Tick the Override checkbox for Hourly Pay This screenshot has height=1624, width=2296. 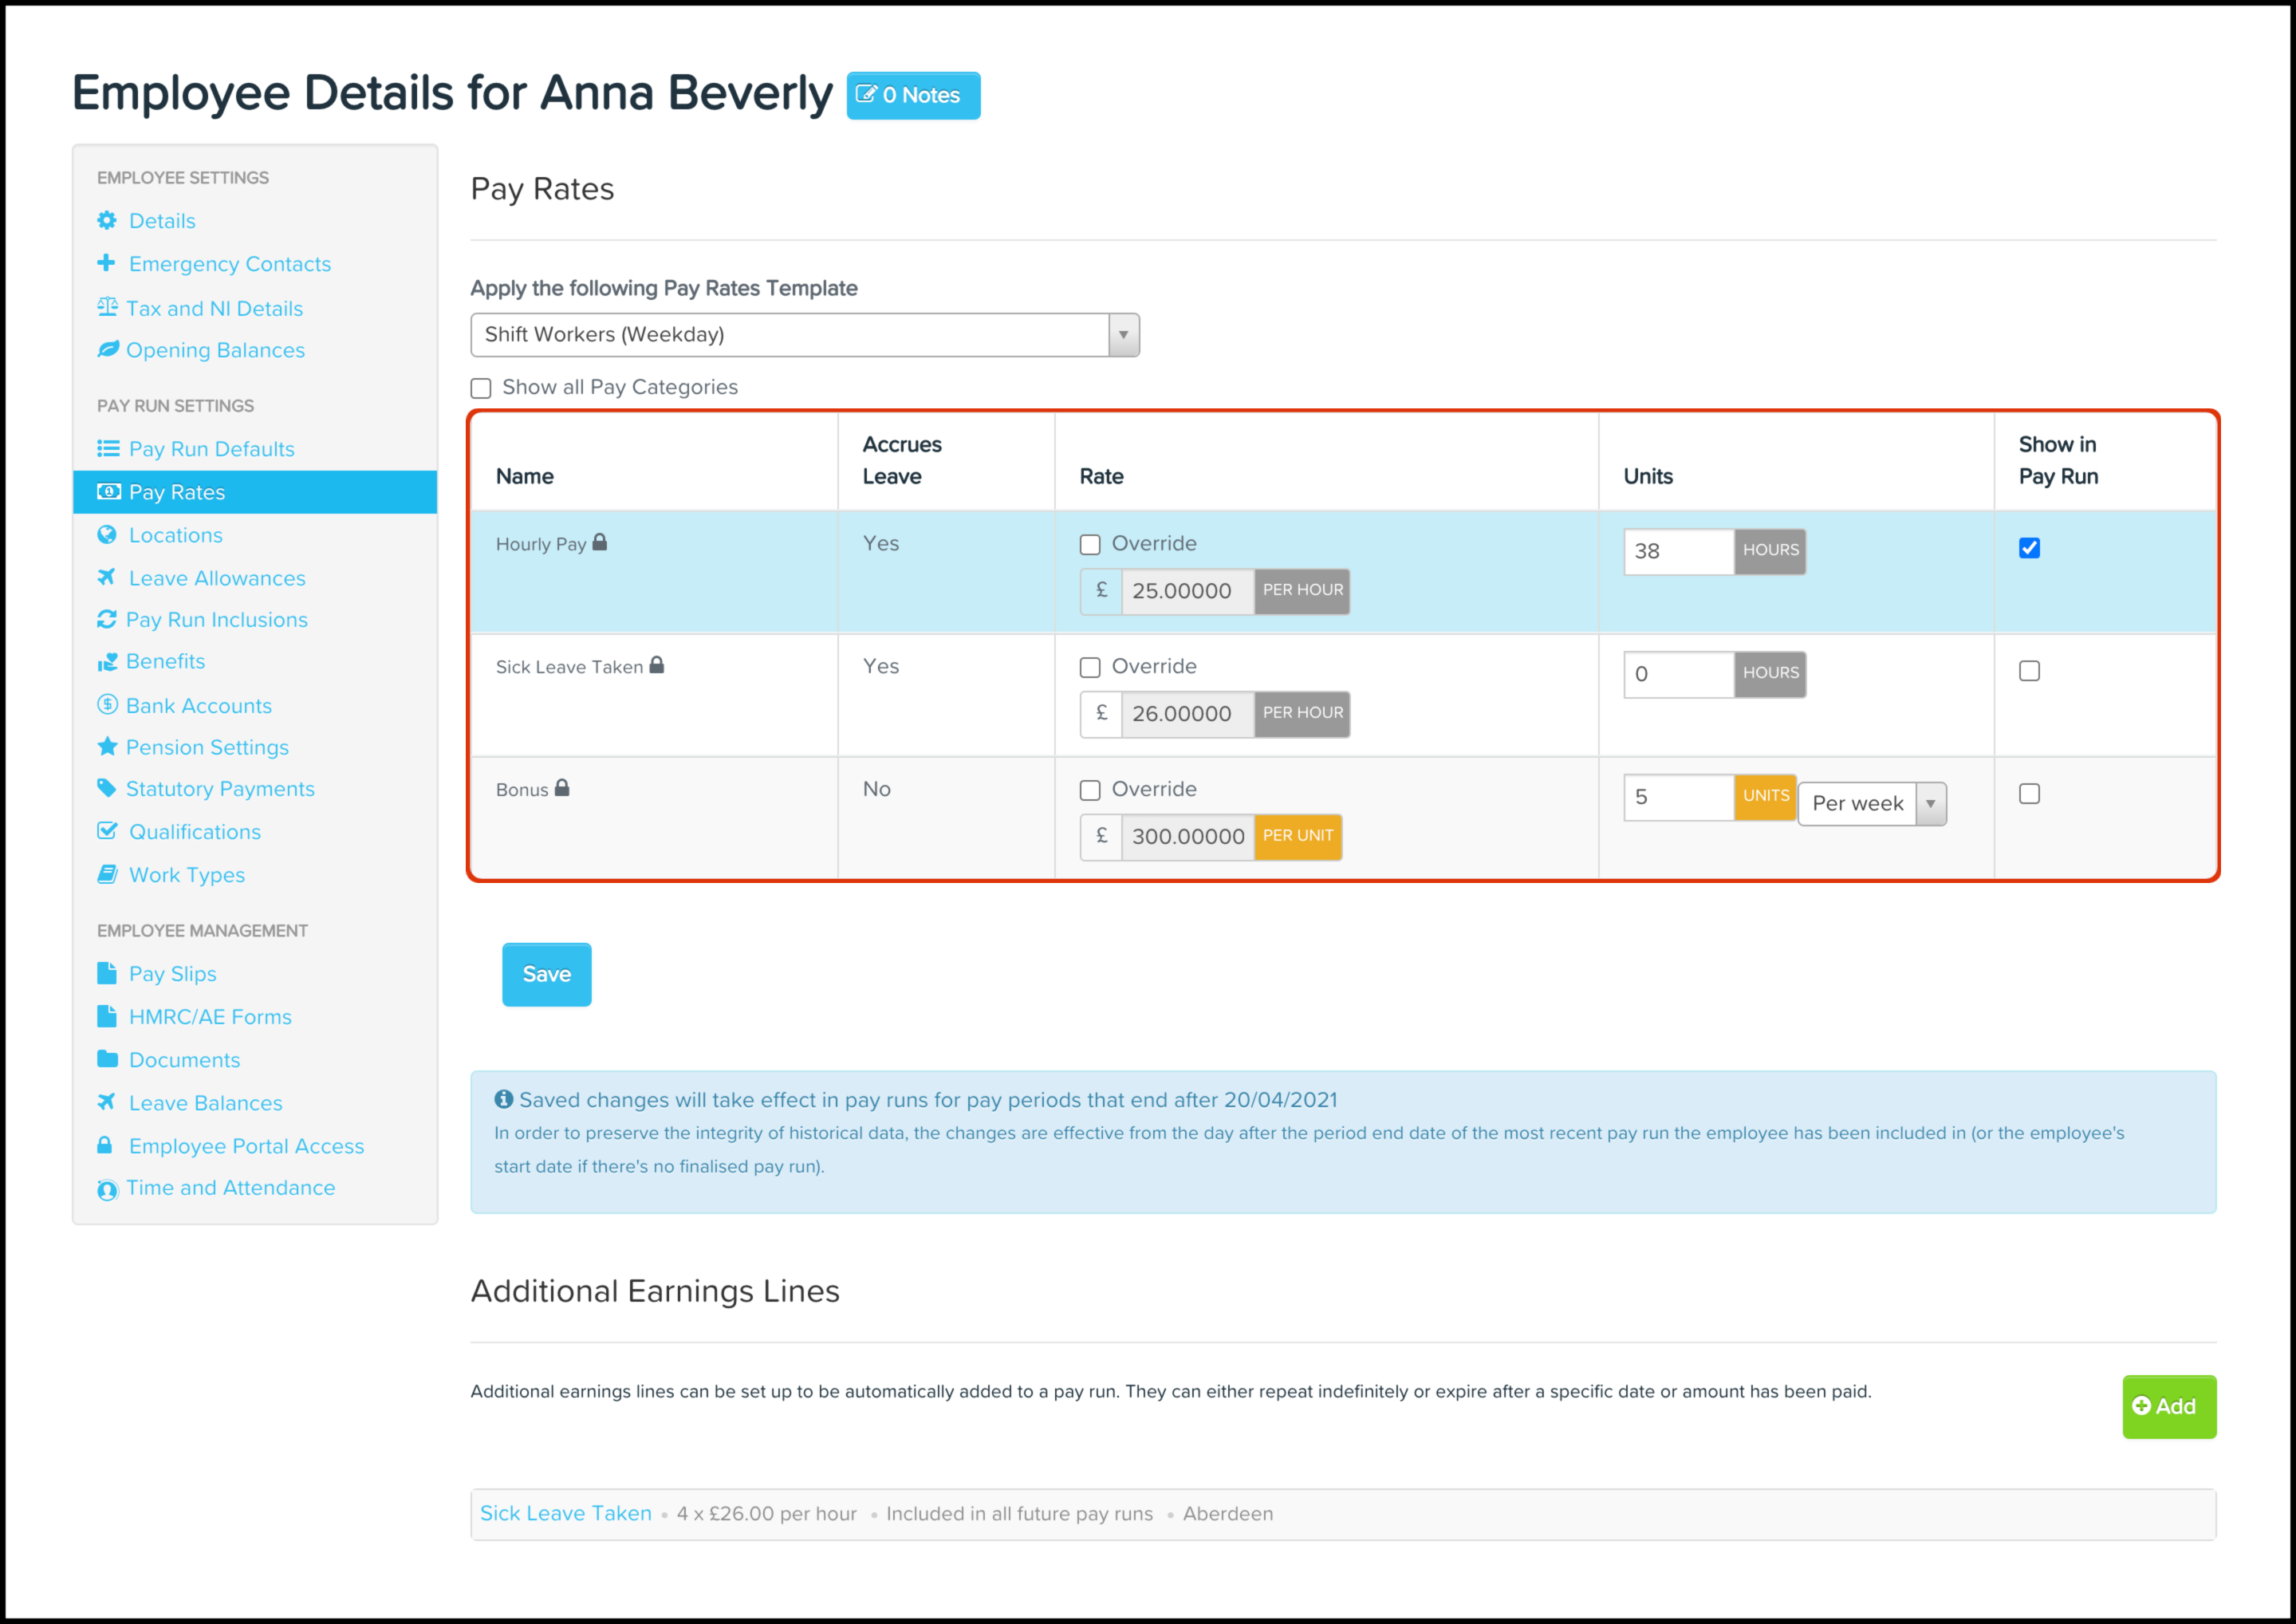[x=1090, y=544]
